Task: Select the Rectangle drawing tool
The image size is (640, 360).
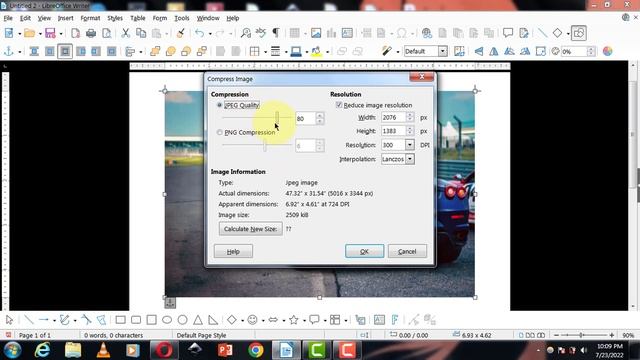Action: [x=120, y=320]
